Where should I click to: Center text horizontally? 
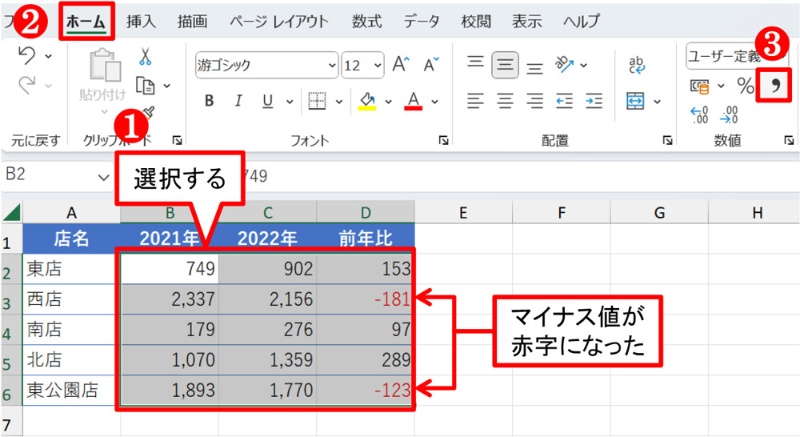(505, 101)
